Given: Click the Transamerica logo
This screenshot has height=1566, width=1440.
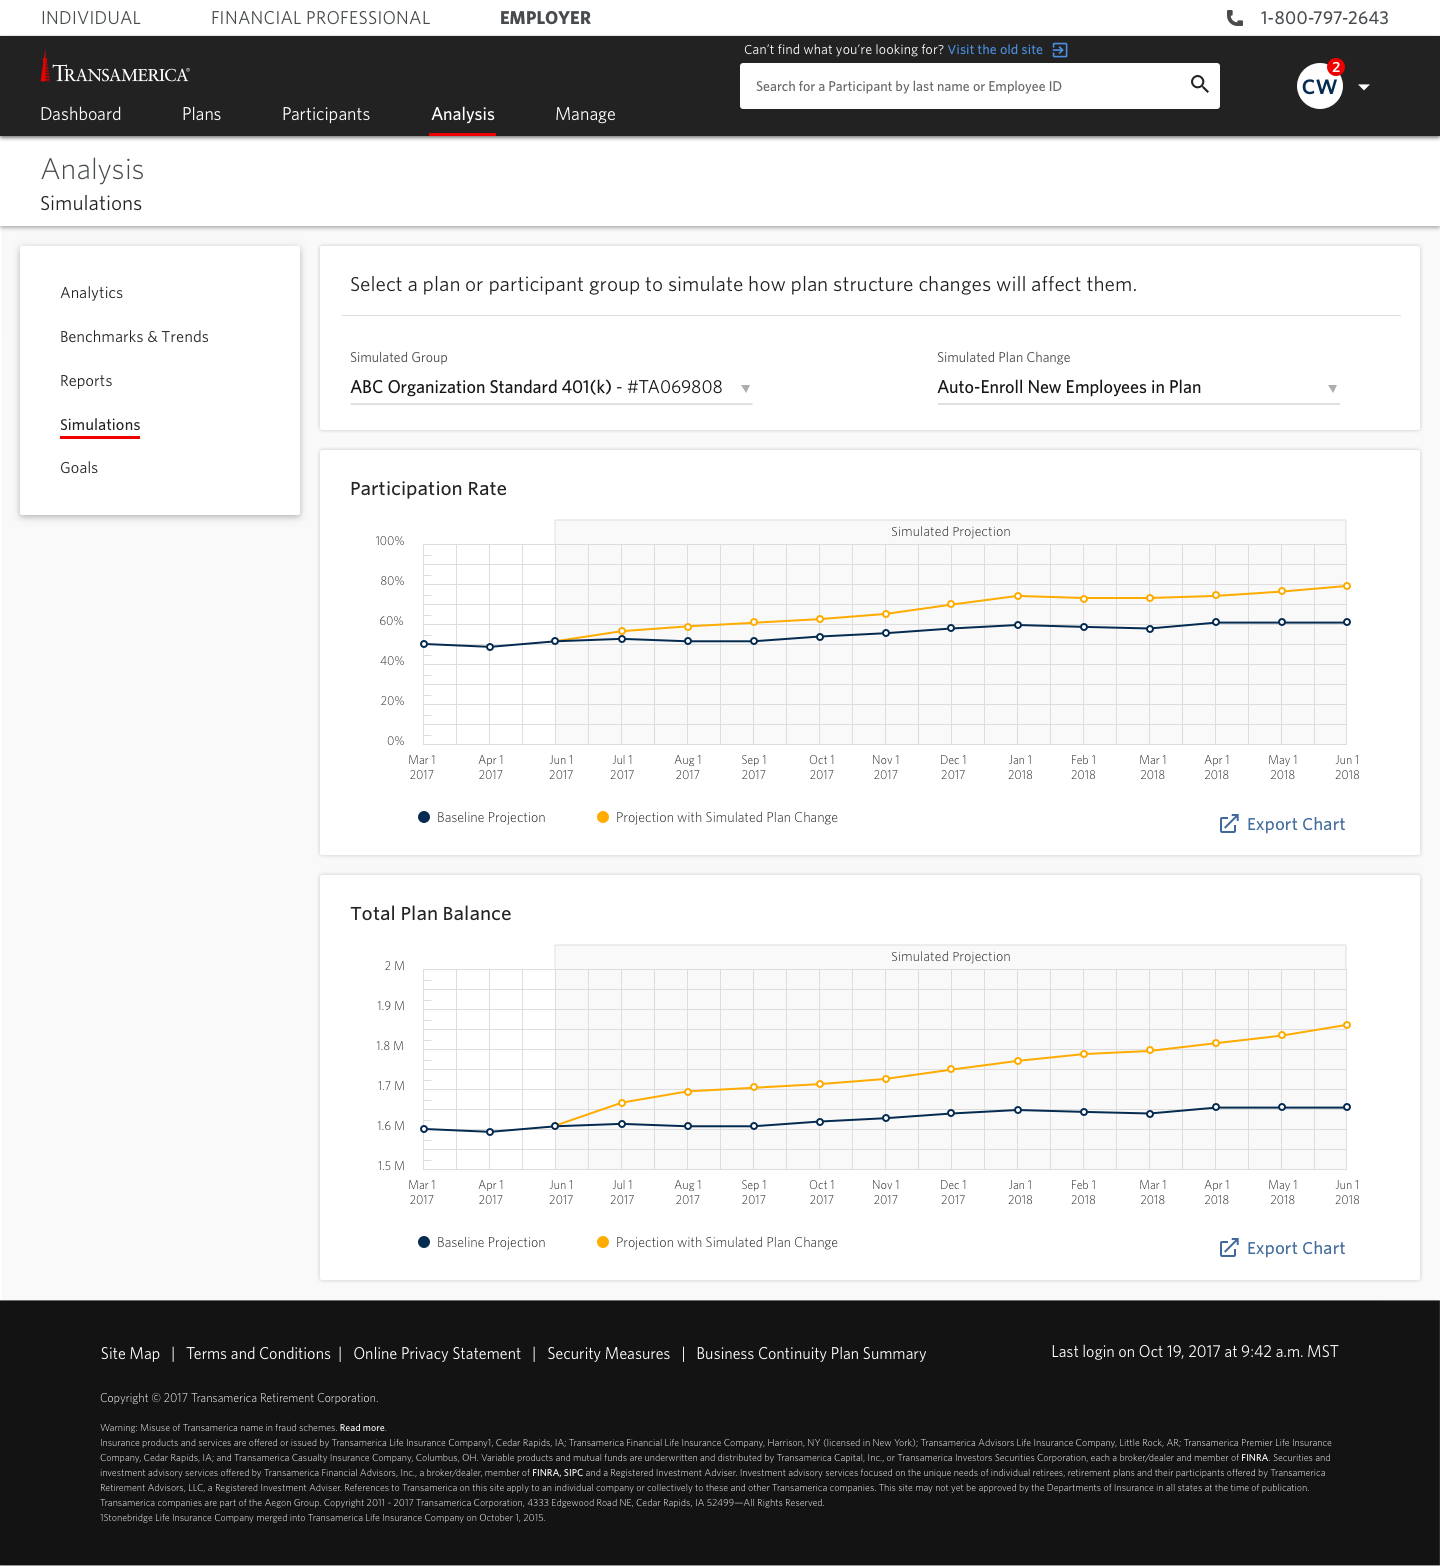Looking at the screenshot, I should tap(115, 69).
